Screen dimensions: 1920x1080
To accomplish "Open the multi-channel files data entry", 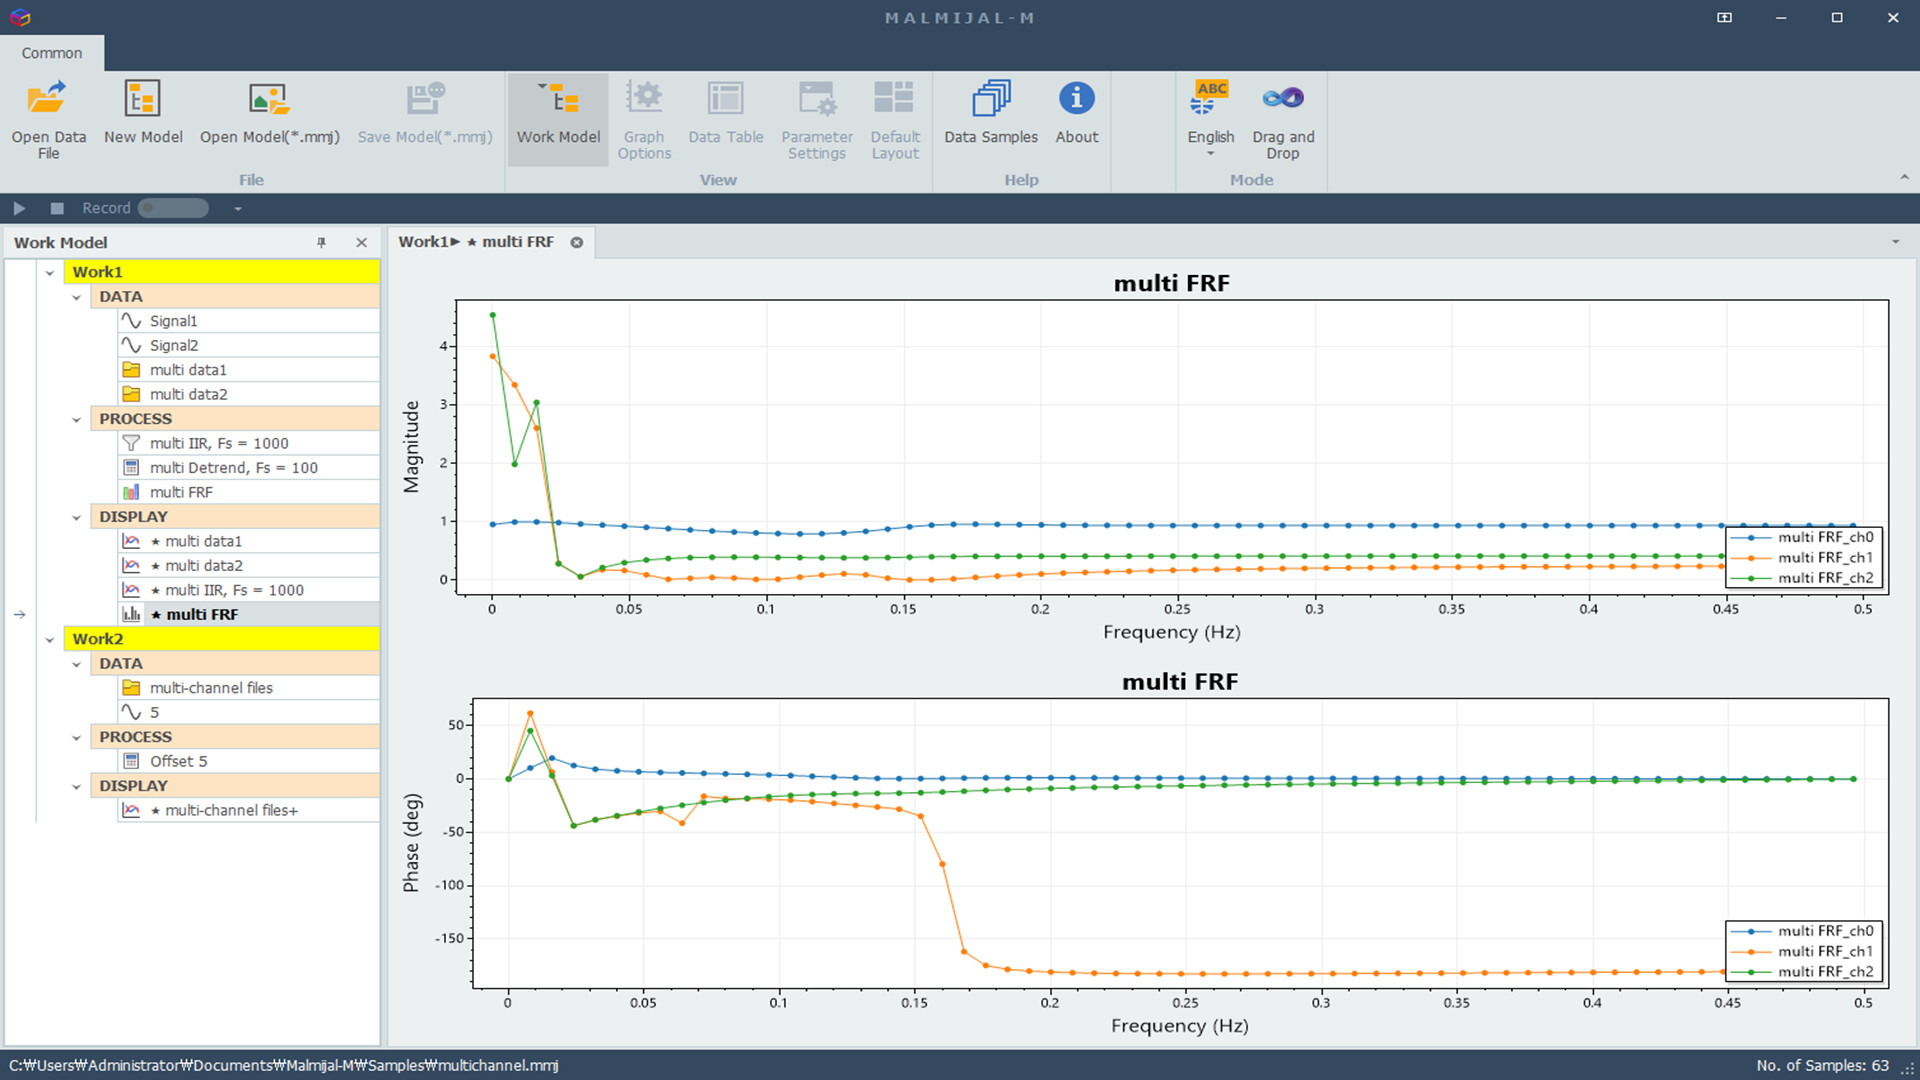I will (x=211, y=688).
